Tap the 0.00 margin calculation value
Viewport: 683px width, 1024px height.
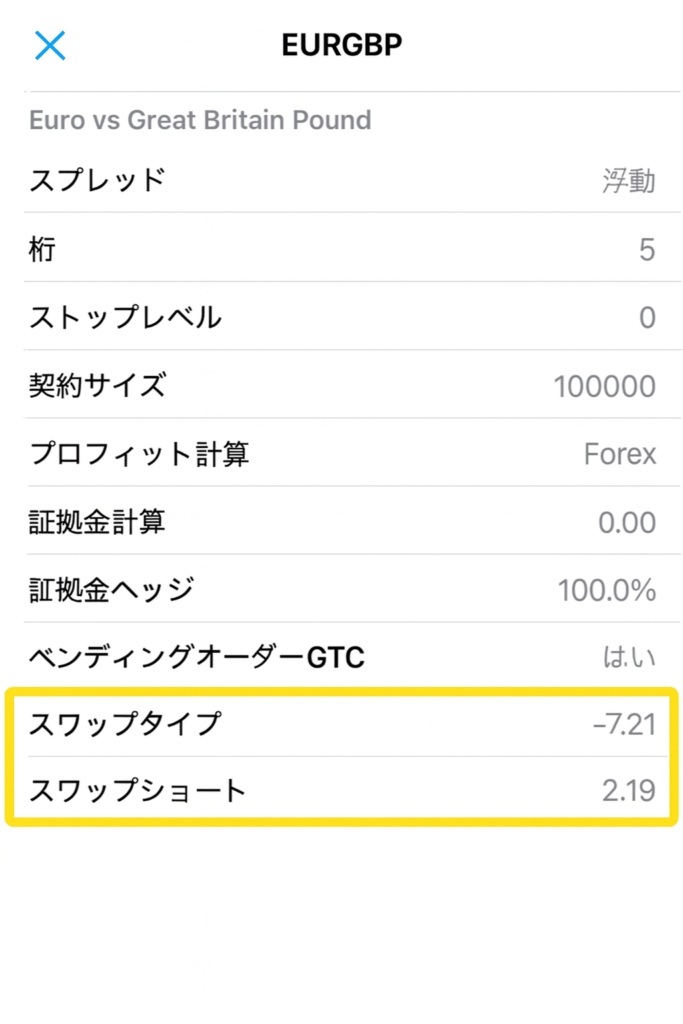click(x=625, y=522)
